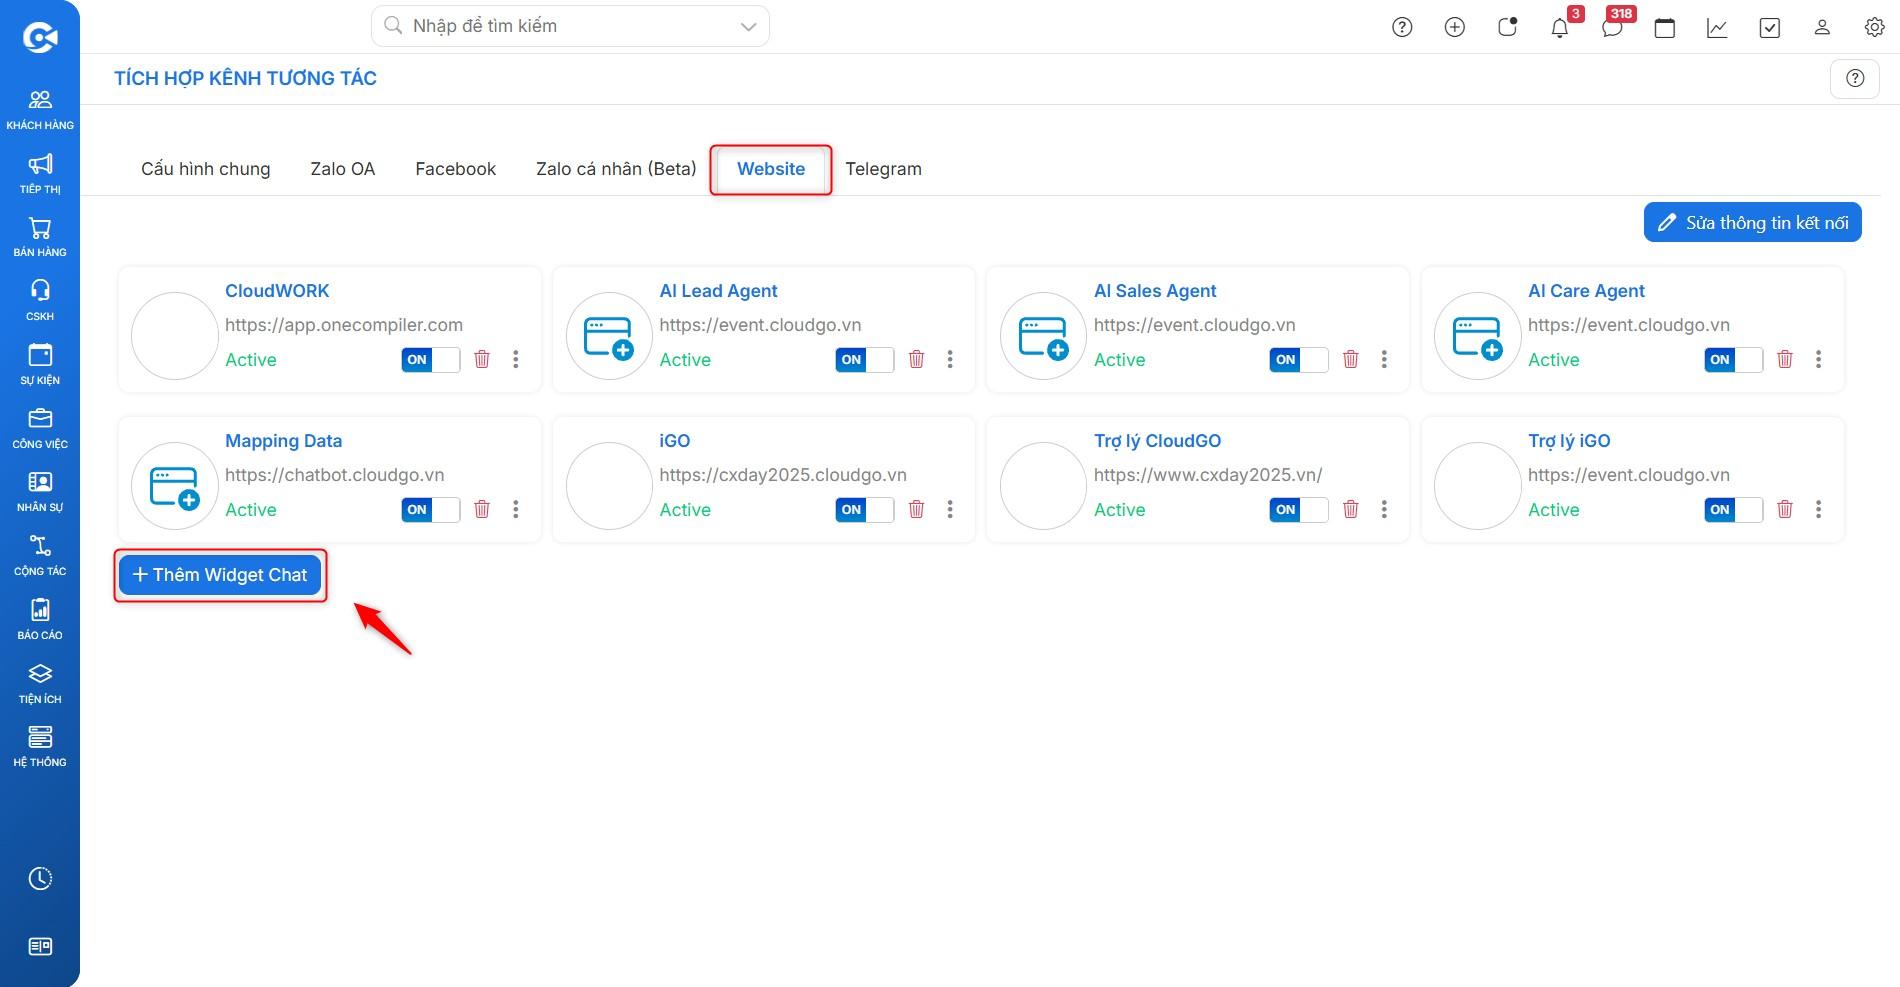Toggle Trợ lý iGO ON switch
The height and width of the screenshot is (987, 1900).
[x=1734, y=510]
